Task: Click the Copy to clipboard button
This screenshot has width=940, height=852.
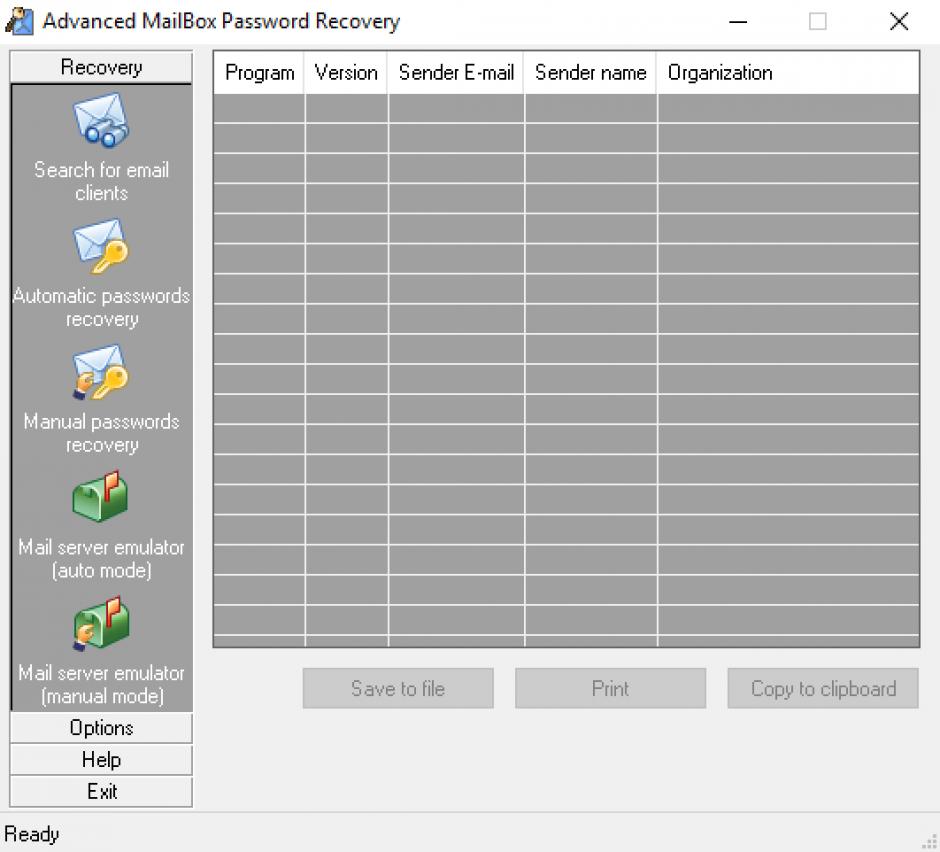Action: coord(823,688)
